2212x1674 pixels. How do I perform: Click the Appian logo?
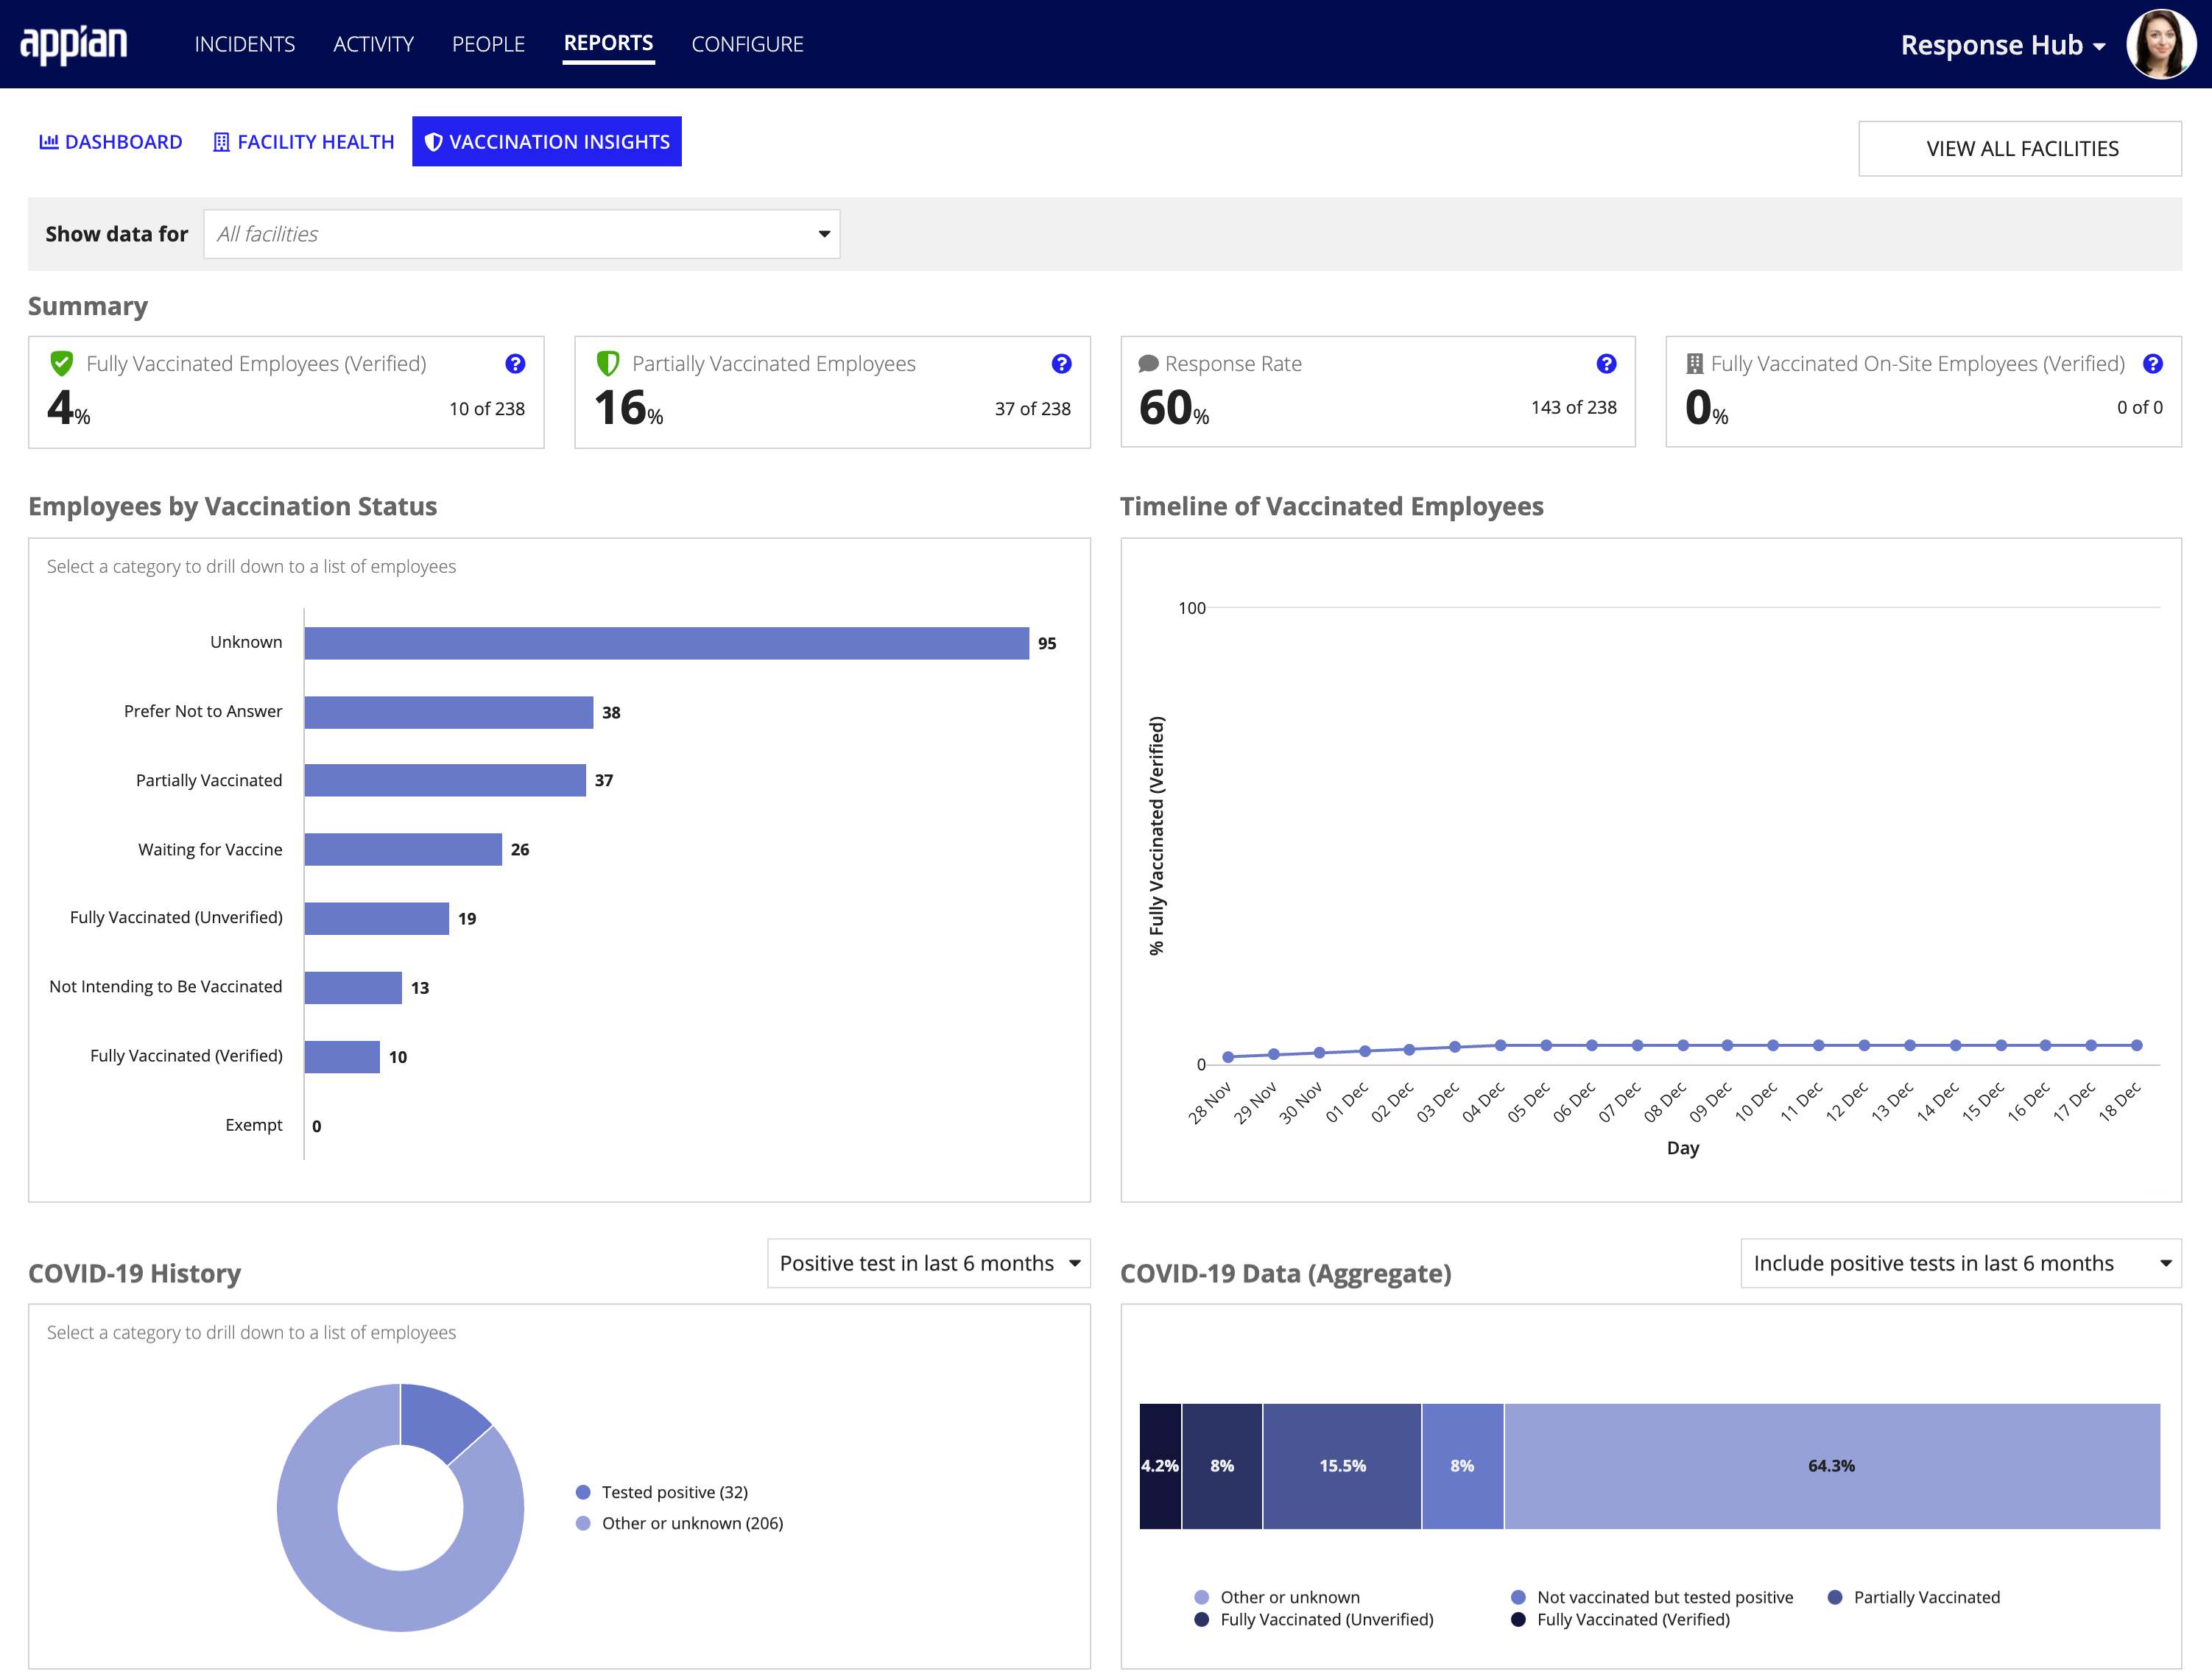[x=74, y=44]
